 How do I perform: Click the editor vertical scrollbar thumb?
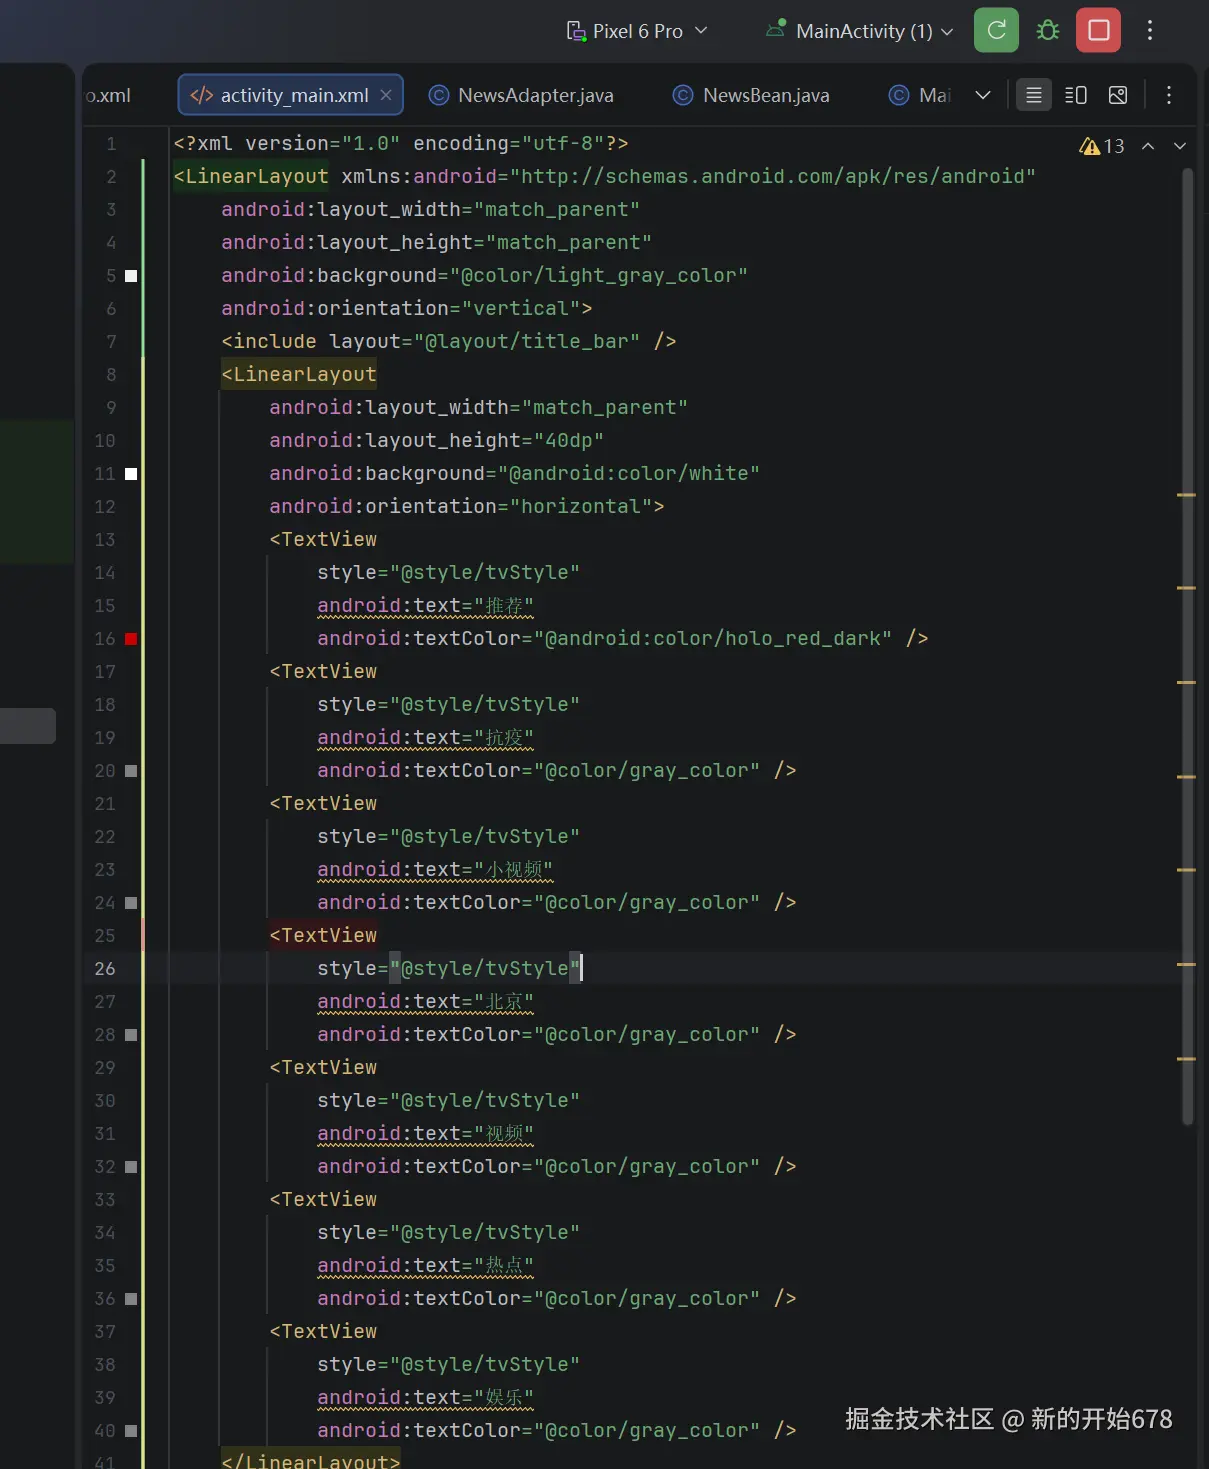tap(1187, 647)
